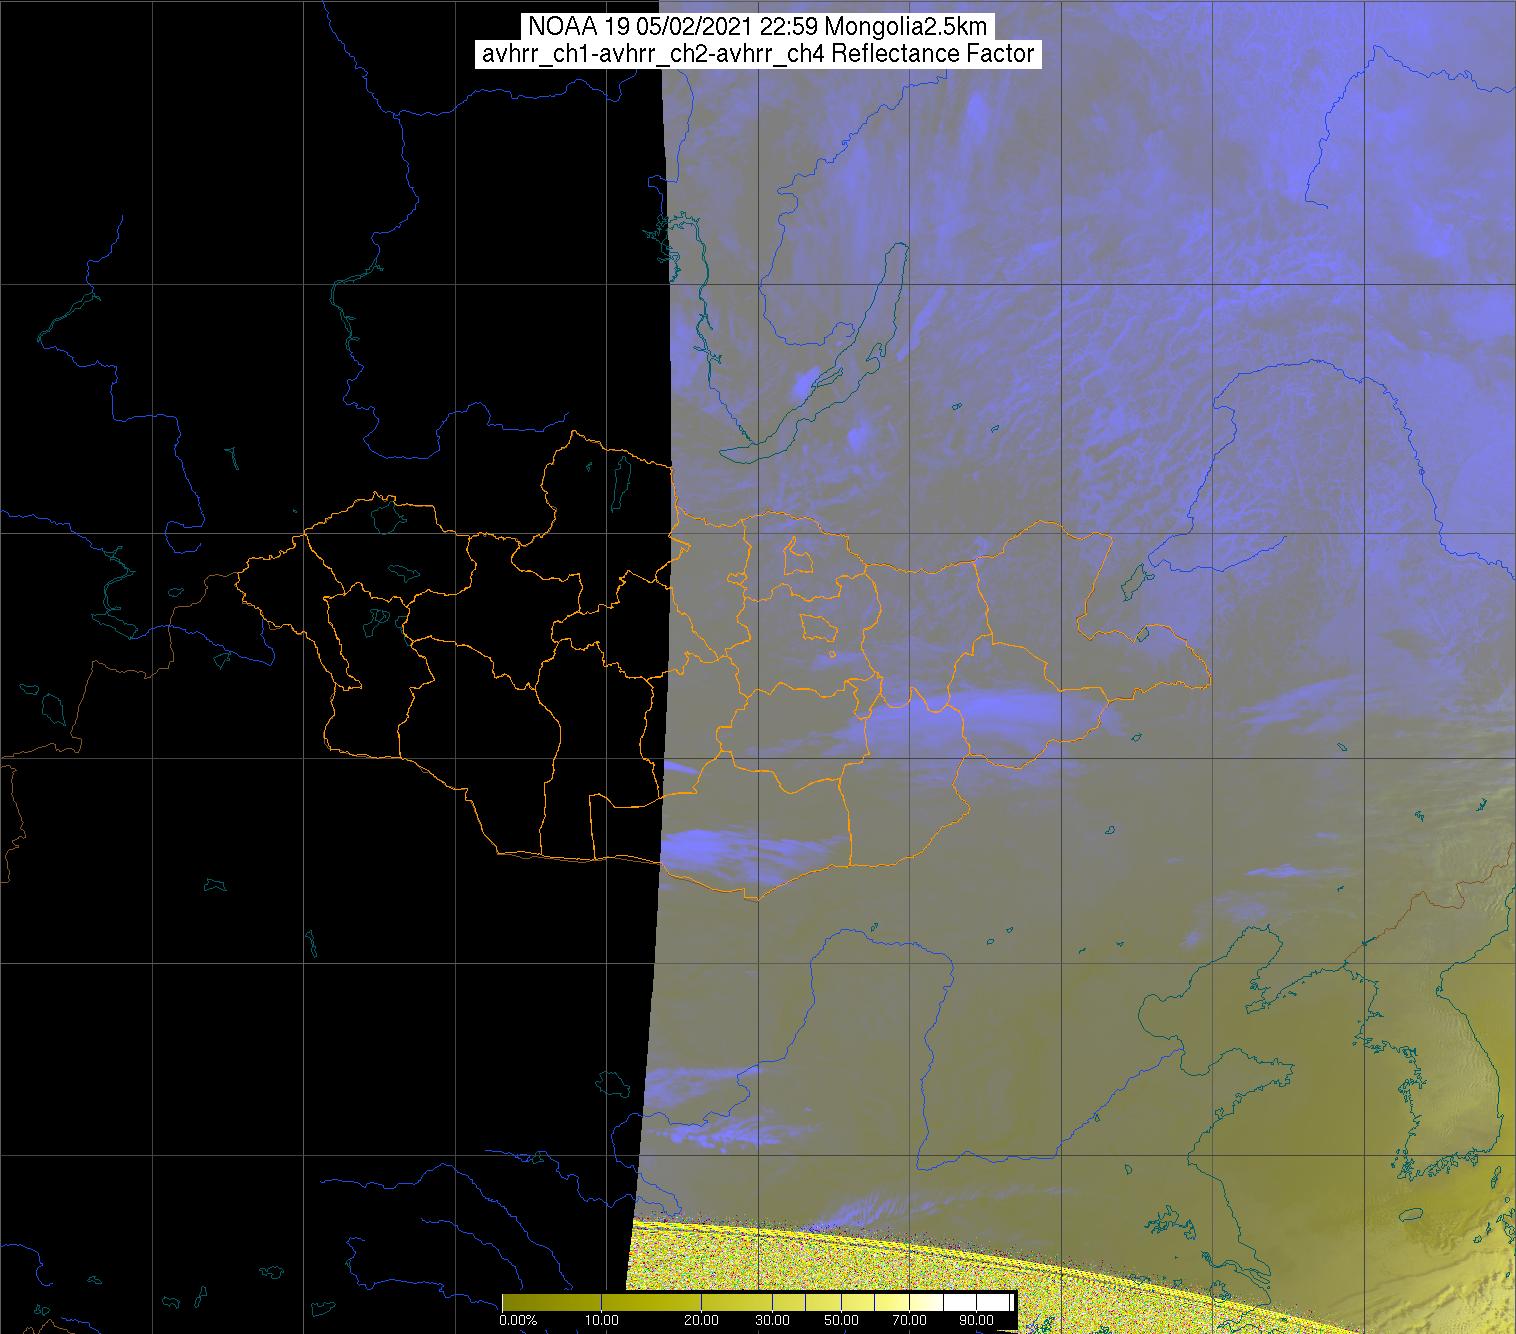Click the avhrr Reflectance Factor channel label
This screenshot has height=1334, width=1516.
point(757,54)
